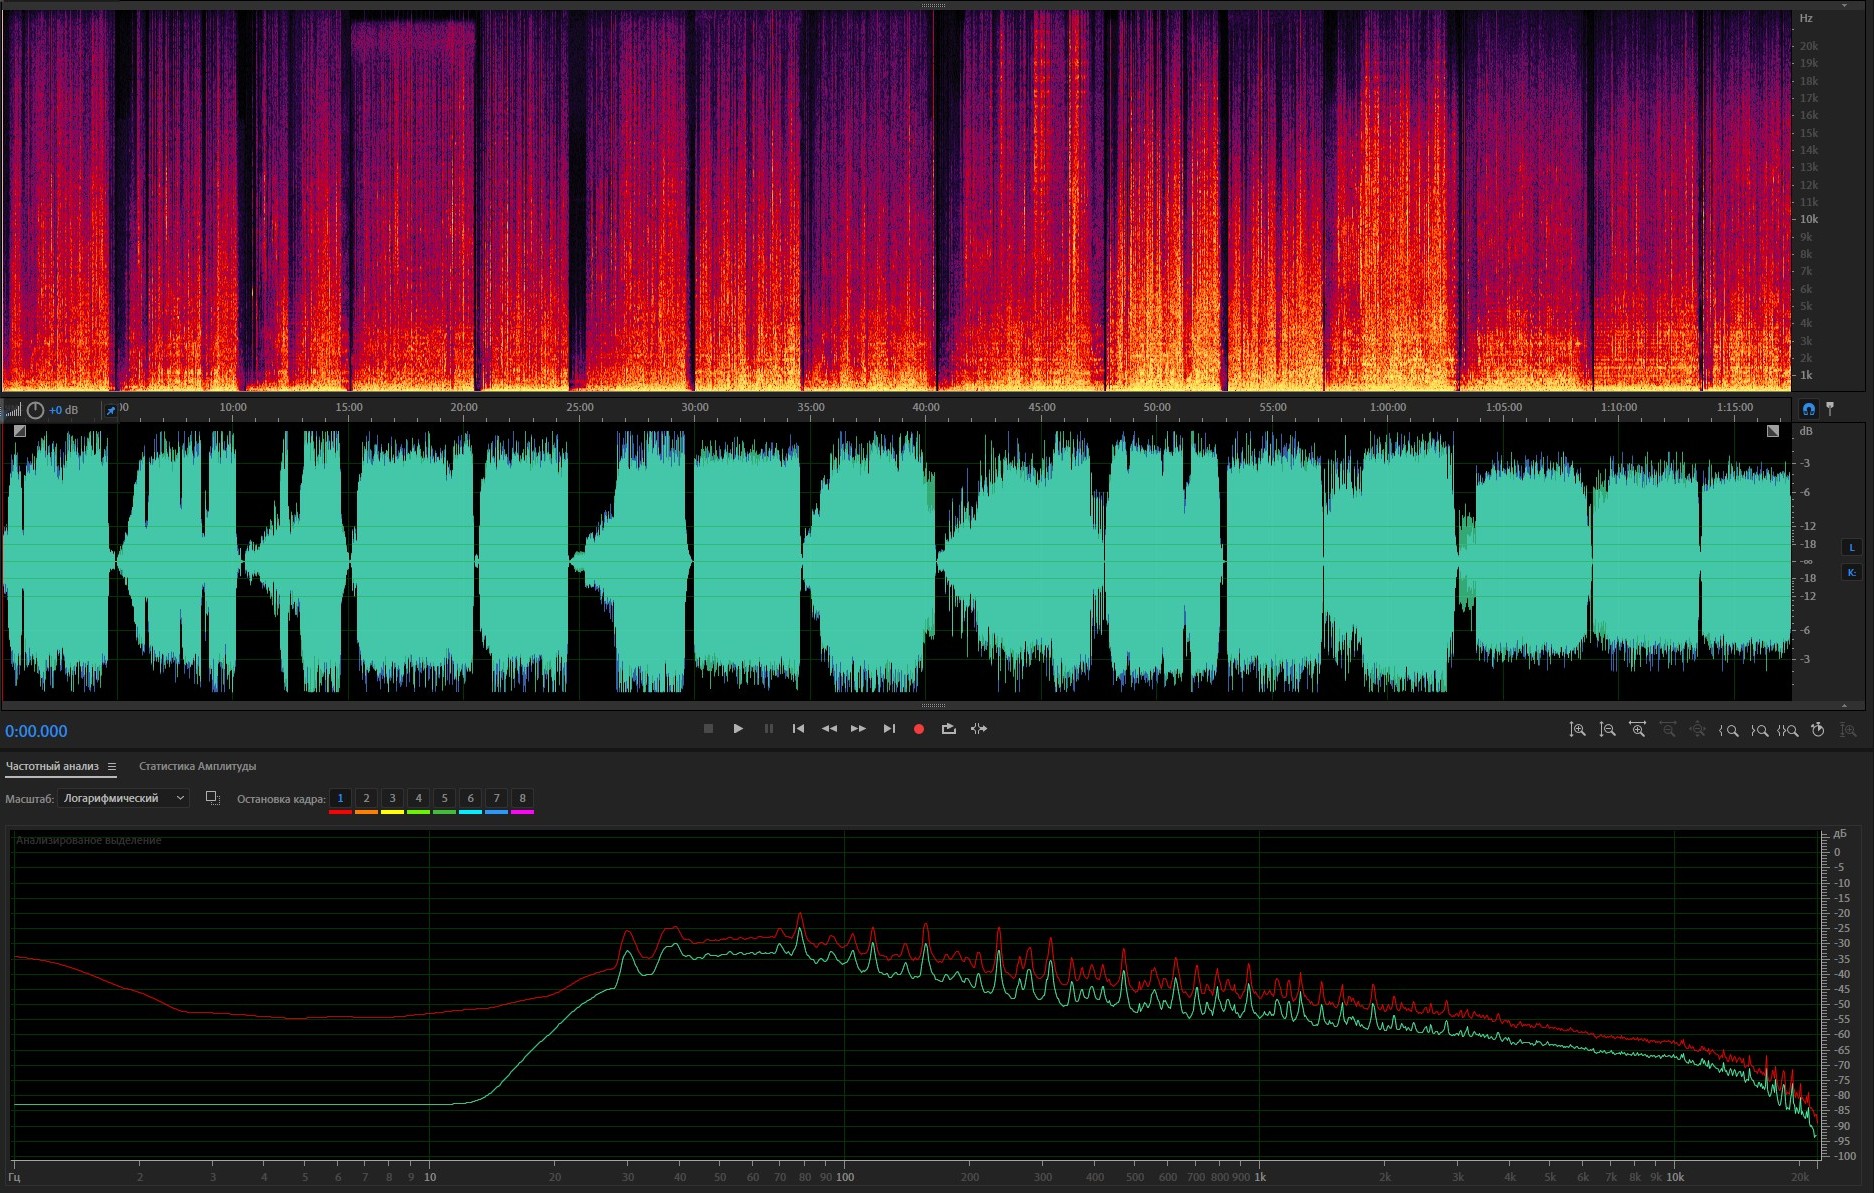Zoom to selection in point
Screen dimensions: 1874x1193
pyautogui.click(x=1729, y=730)
